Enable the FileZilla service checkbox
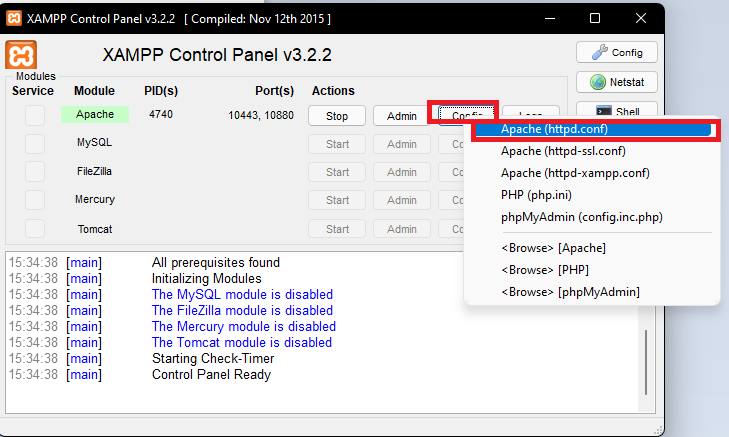This screenshot has height=437, width=729. point(35,172)
